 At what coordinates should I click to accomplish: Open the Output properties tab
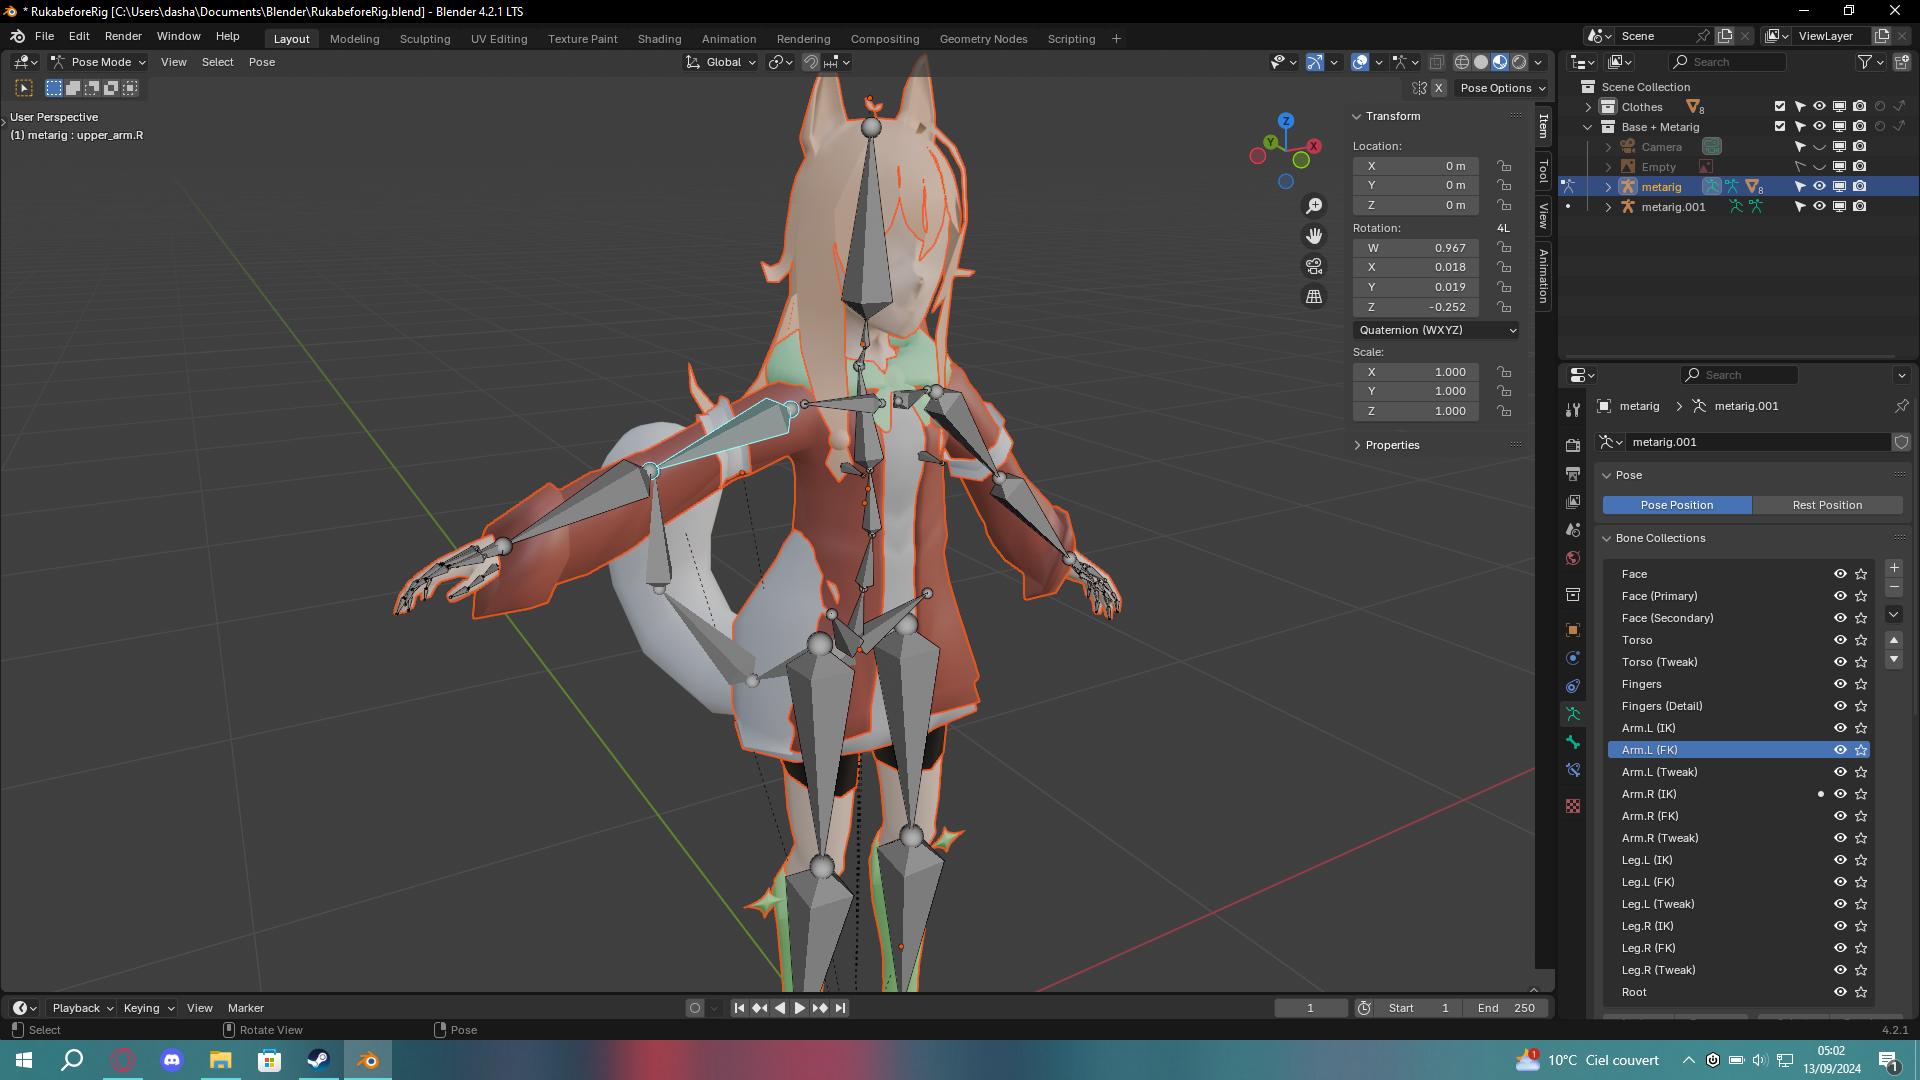1573,473
